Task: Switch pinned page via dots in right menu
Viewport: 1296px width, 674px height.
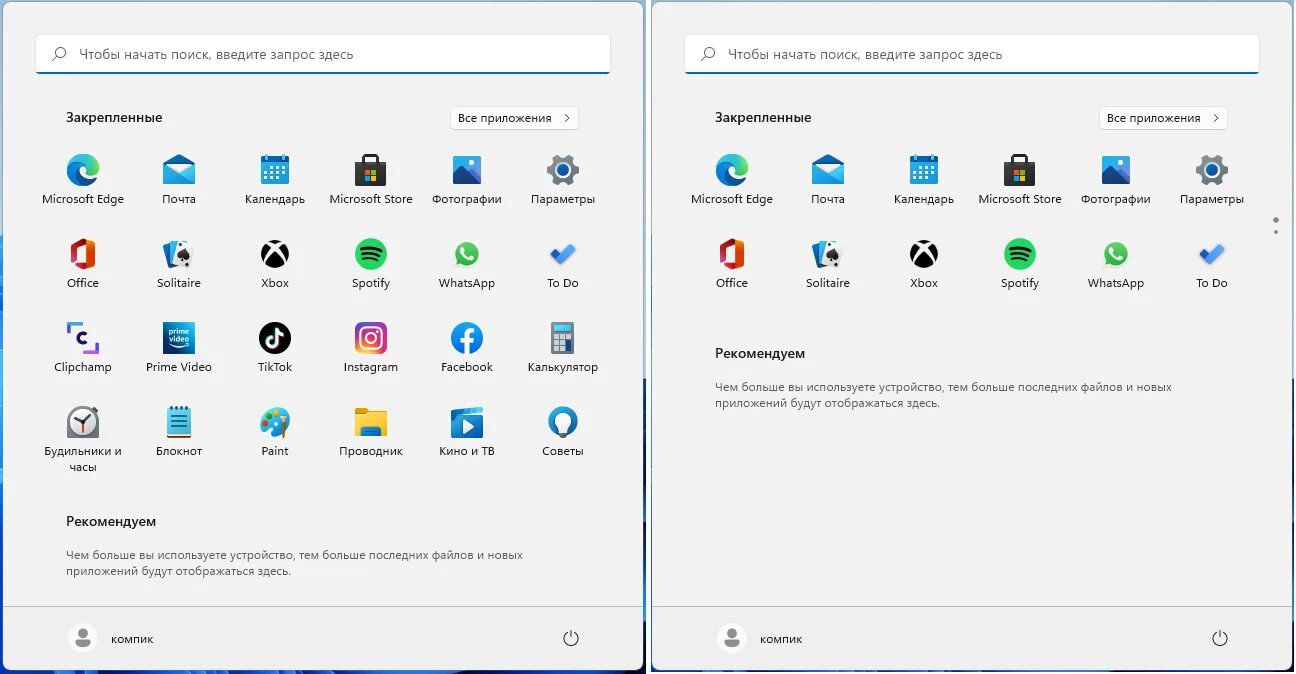Action: (1276, 225)
